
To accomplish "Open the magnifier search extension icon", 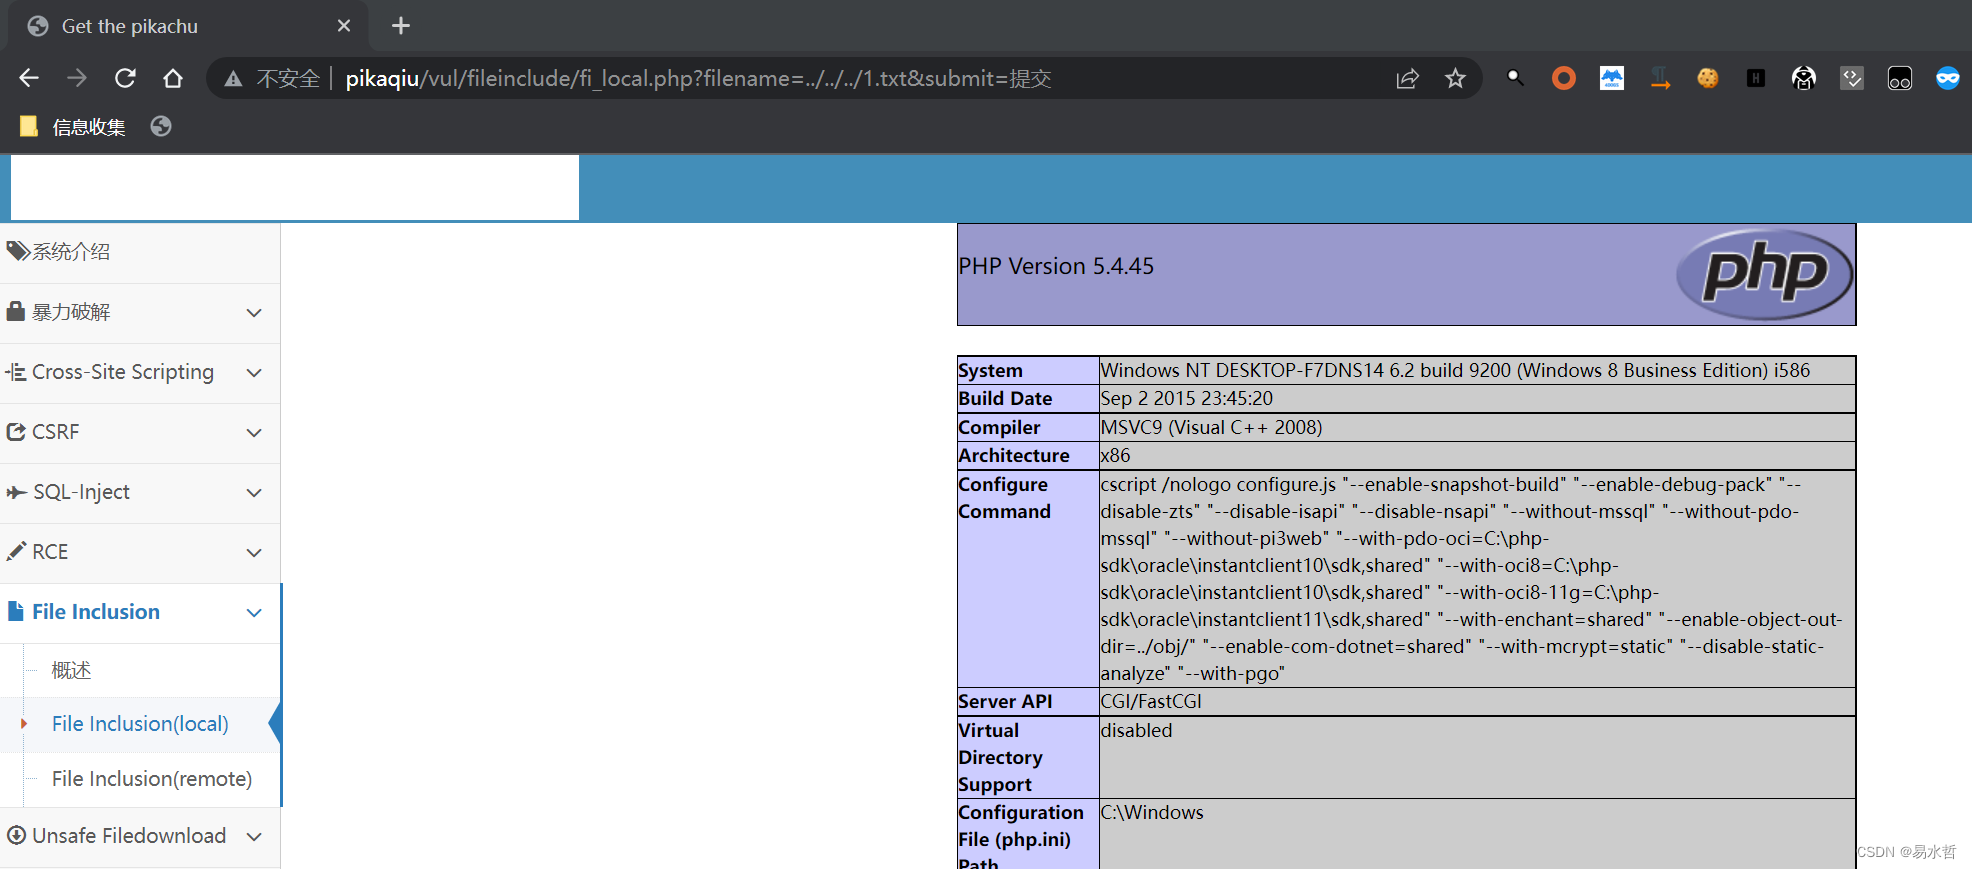I will pos(1516,78).
